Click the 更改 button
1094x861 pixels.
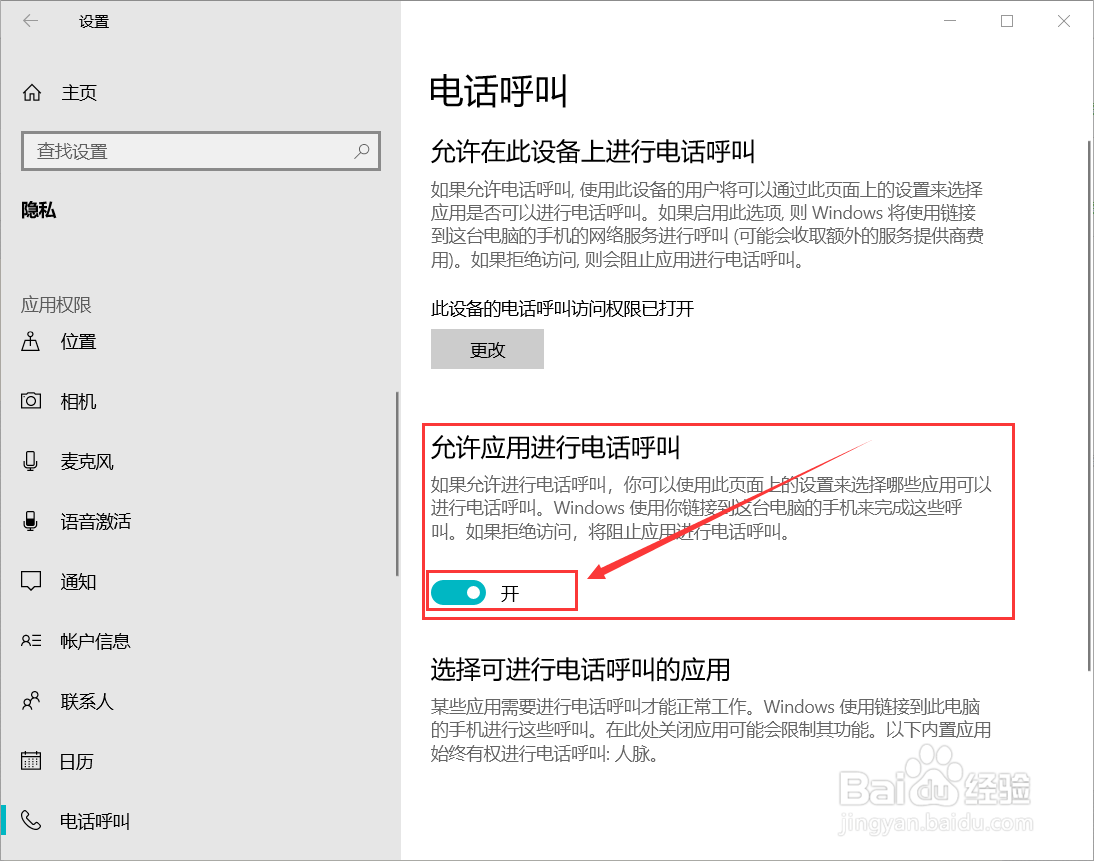[x=487, y=349]
